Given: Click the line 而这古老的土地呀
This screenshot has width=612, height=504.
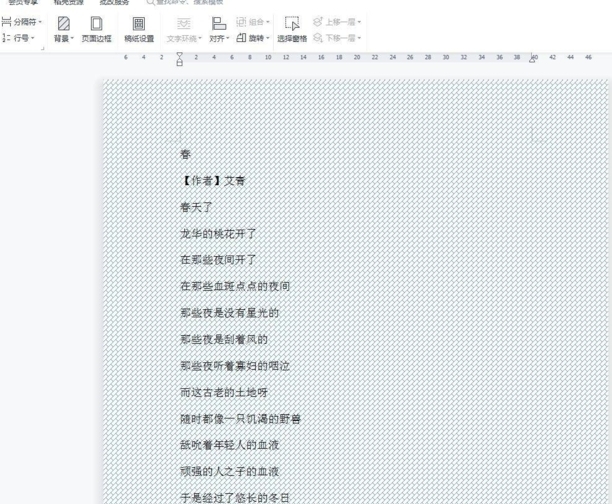Looking at the screenshot, I should click(x=224, y=392).
